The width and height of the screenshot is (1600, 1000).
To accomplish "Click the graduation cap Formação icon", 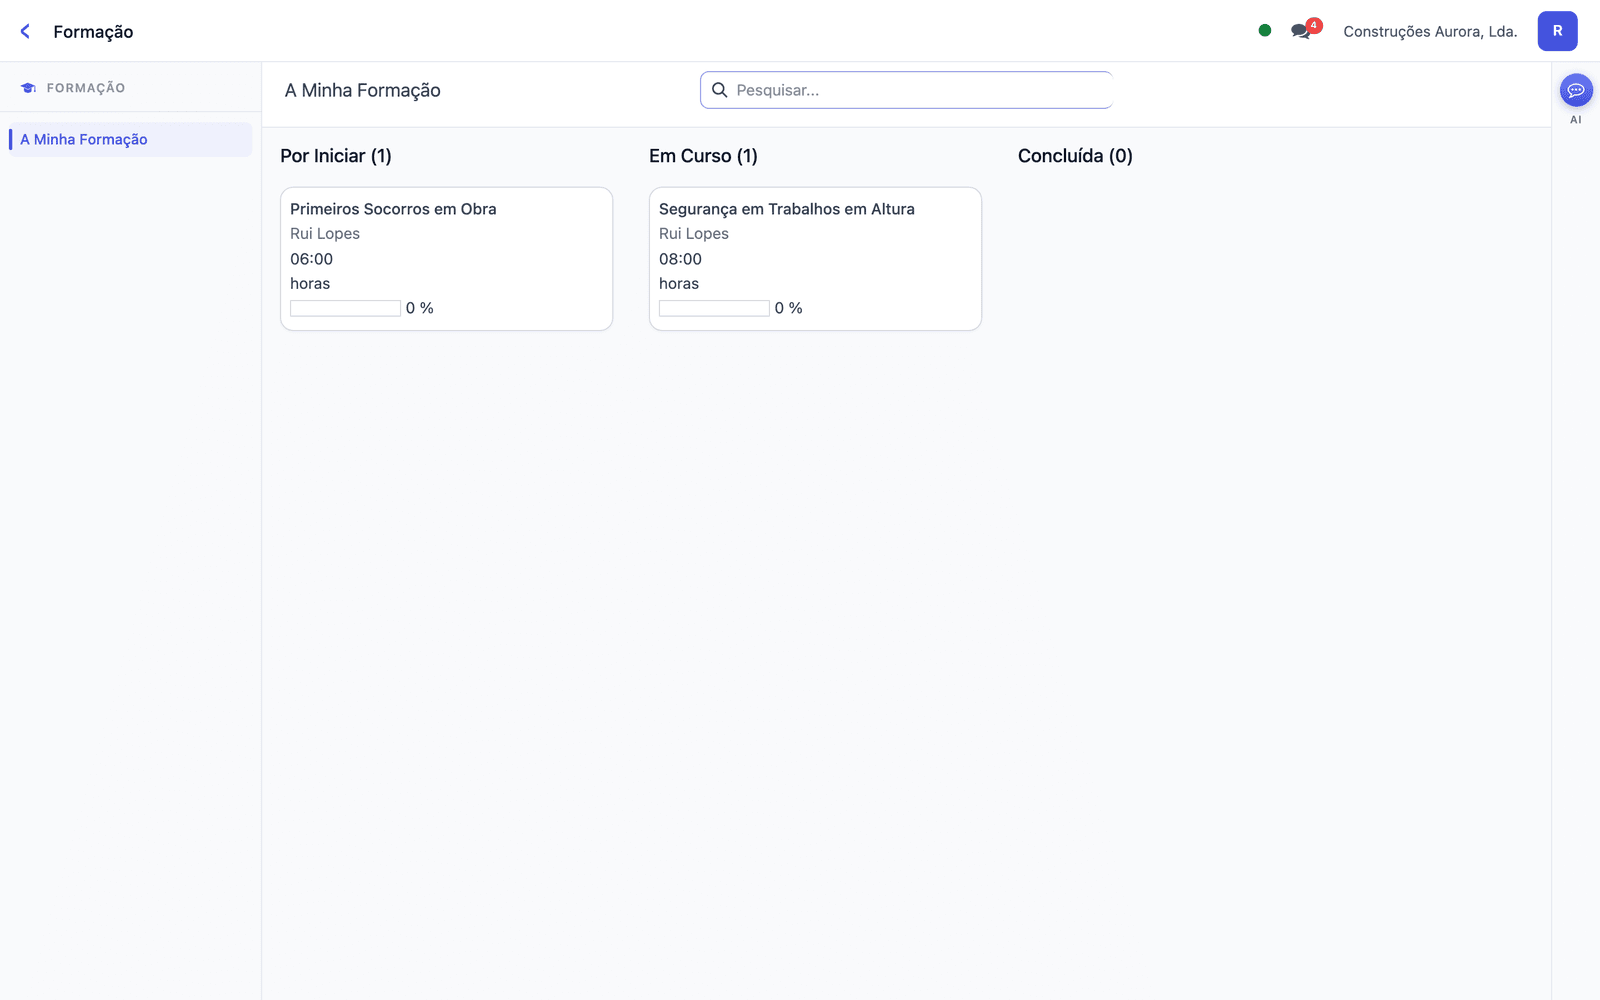I will [28, 88].
